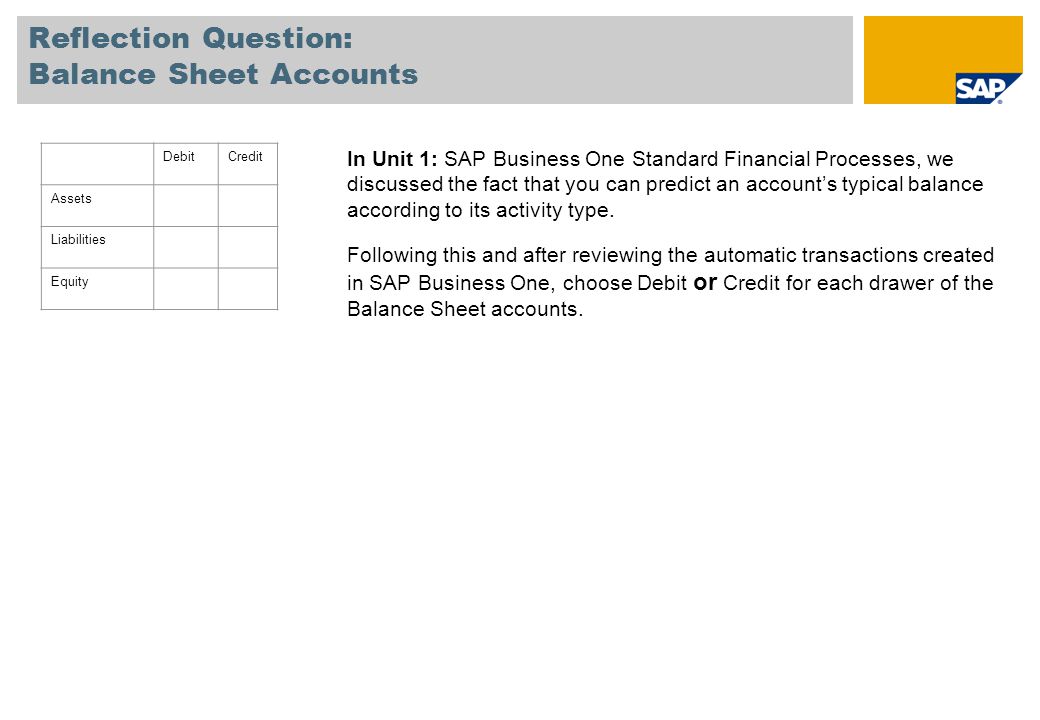Screen dimensions: 1040x720
Task: Click the Assets row label
Action: 71,198
